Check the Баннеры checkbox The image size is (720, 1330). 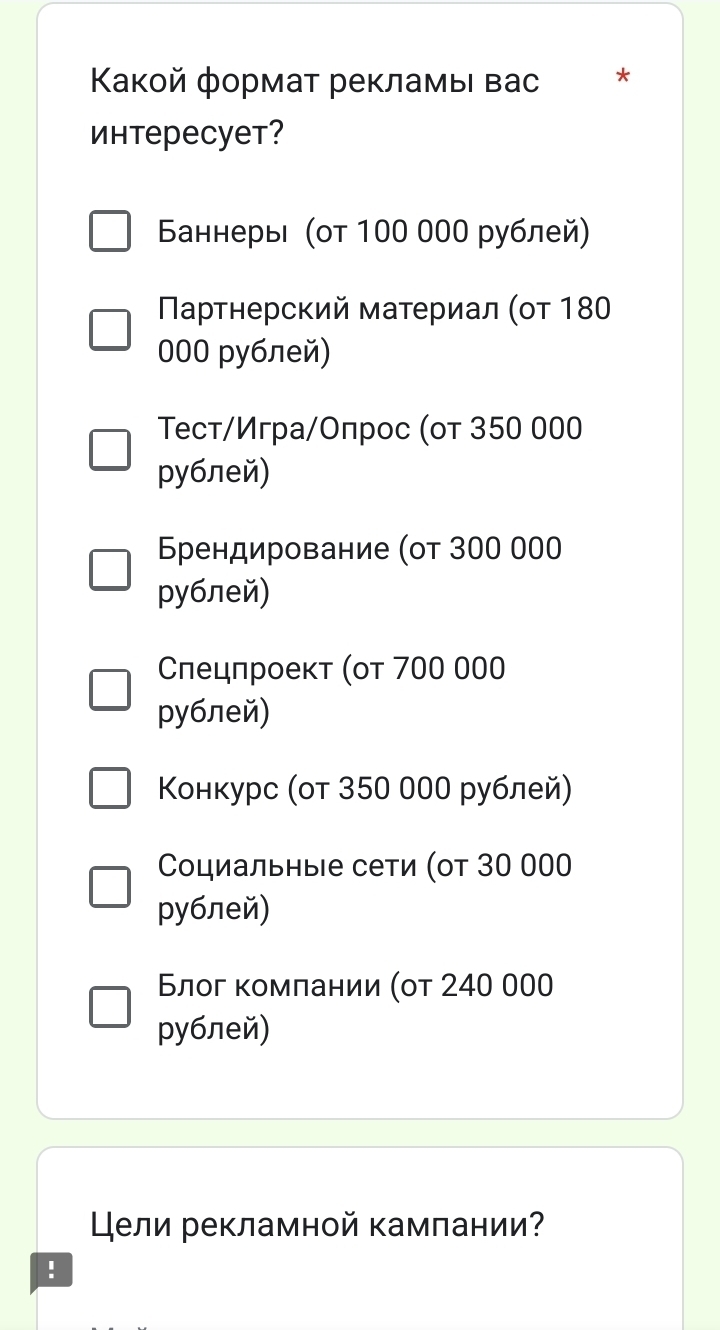coord(110,231)
